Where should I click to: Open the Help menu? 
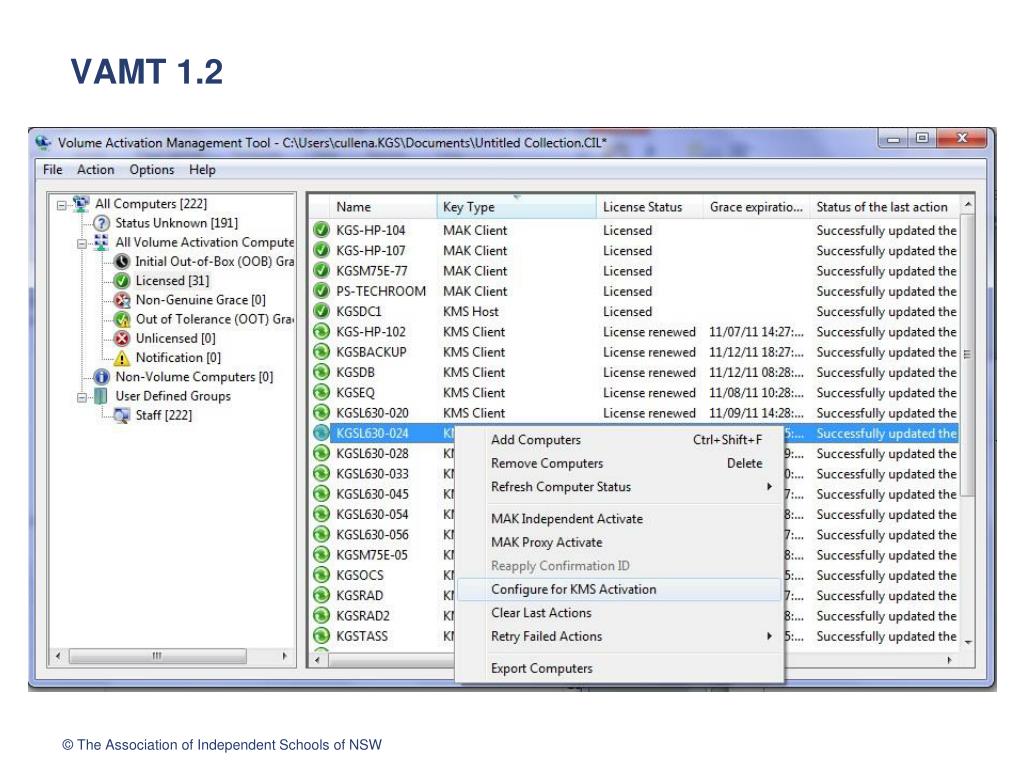click(202, 170)
